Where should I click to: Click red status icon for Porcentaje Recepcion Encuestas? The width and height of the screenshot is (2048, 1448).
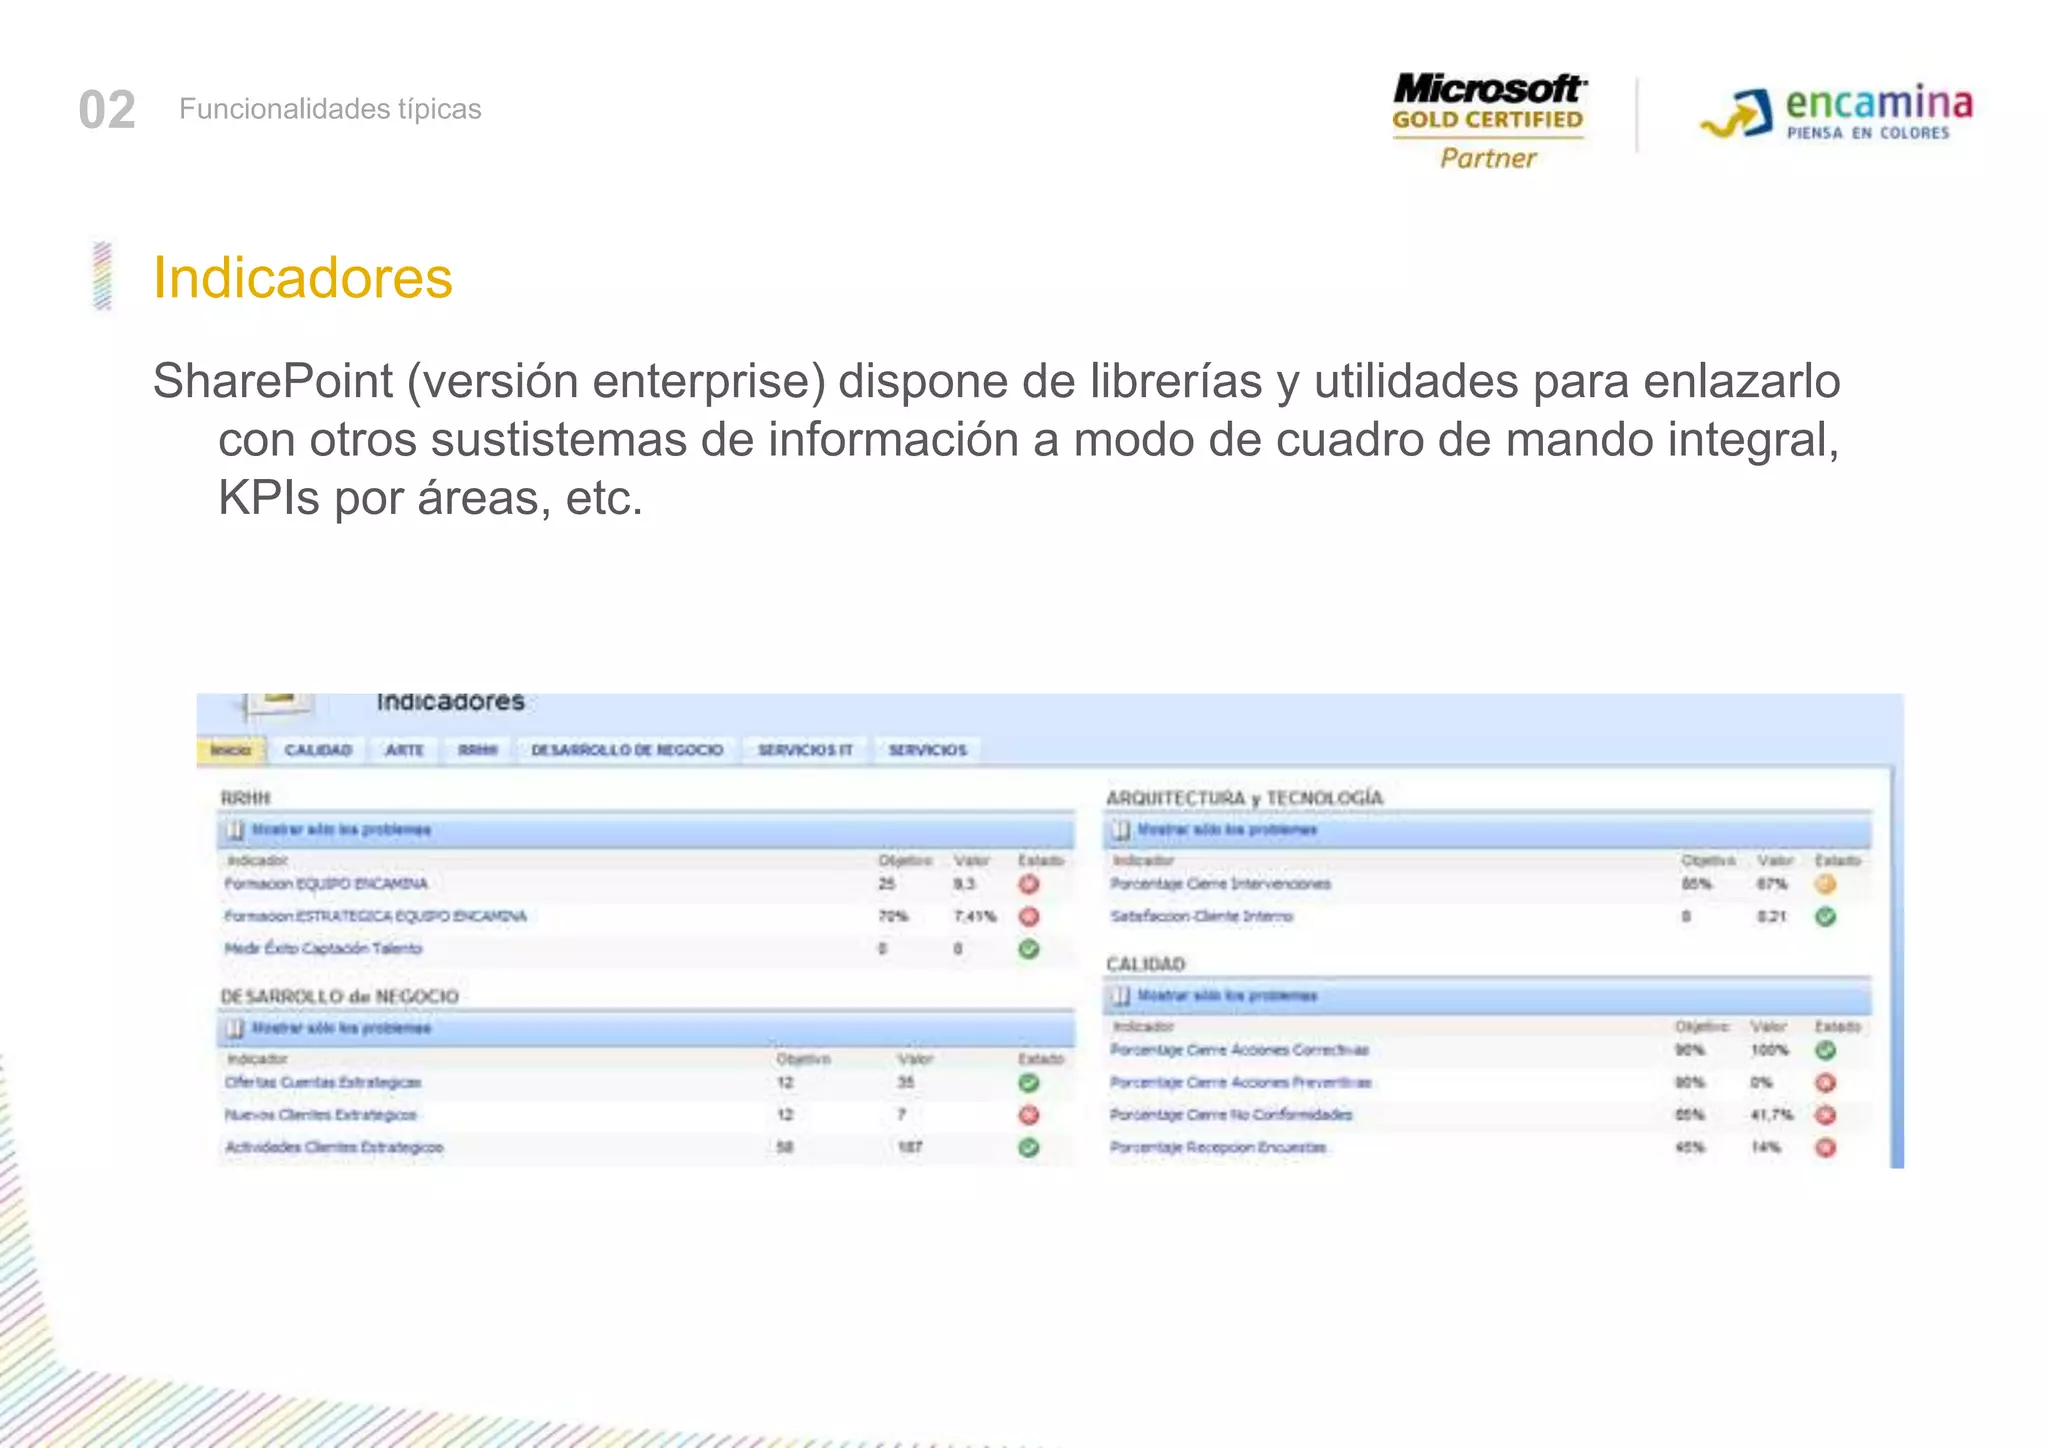point(1825,1148)
